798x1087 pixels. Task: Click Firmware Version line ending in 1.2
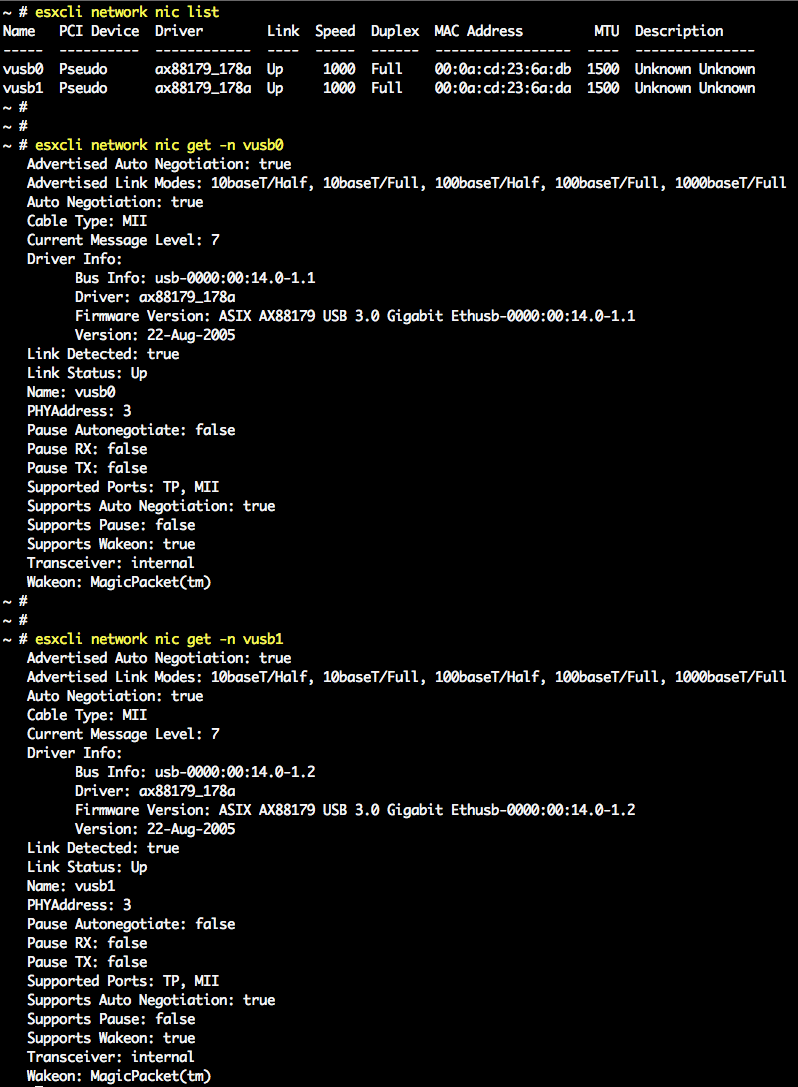355,810
